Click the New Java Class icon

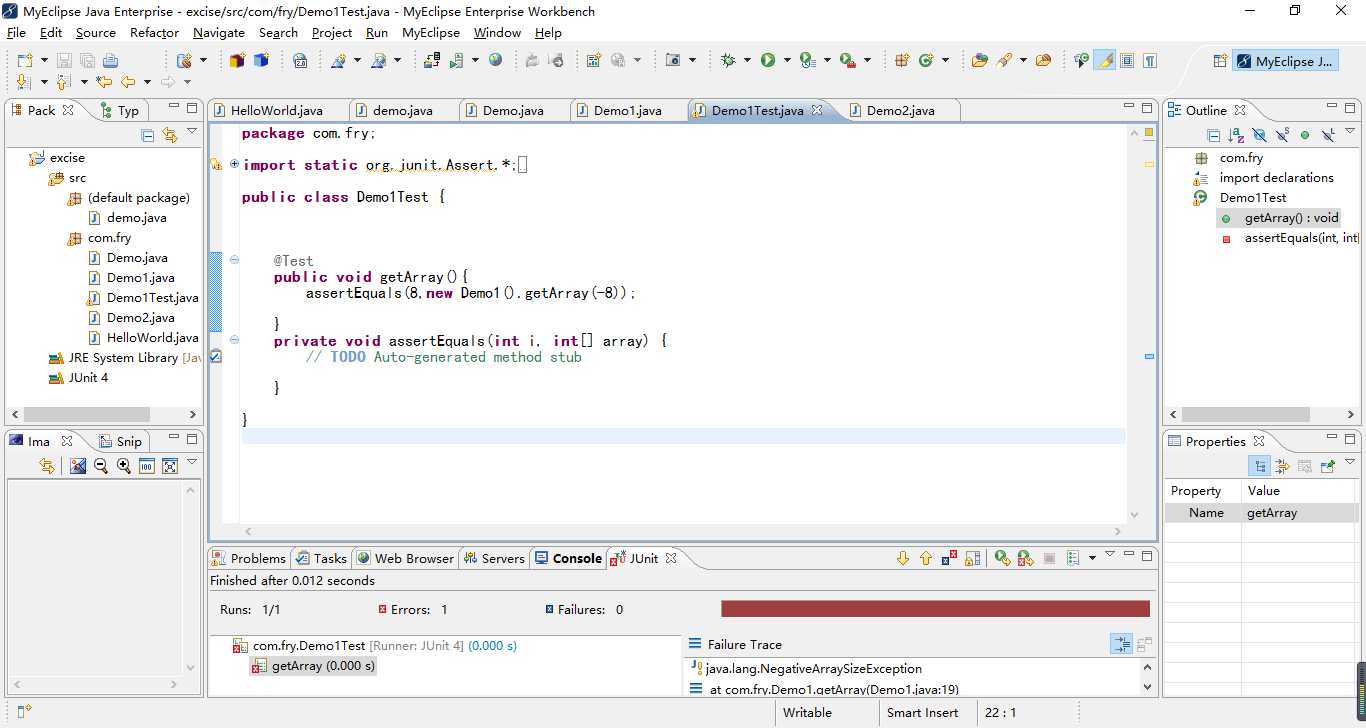(926, 60)
